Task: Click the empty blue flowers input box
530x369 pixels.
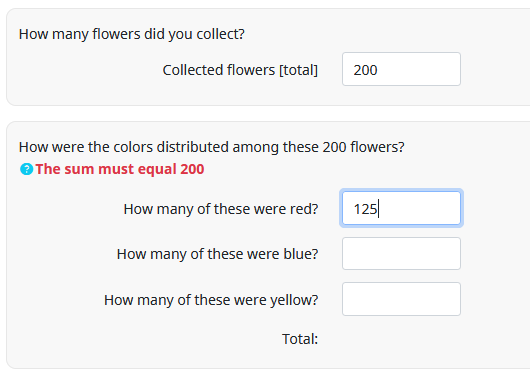Action: 401,253
